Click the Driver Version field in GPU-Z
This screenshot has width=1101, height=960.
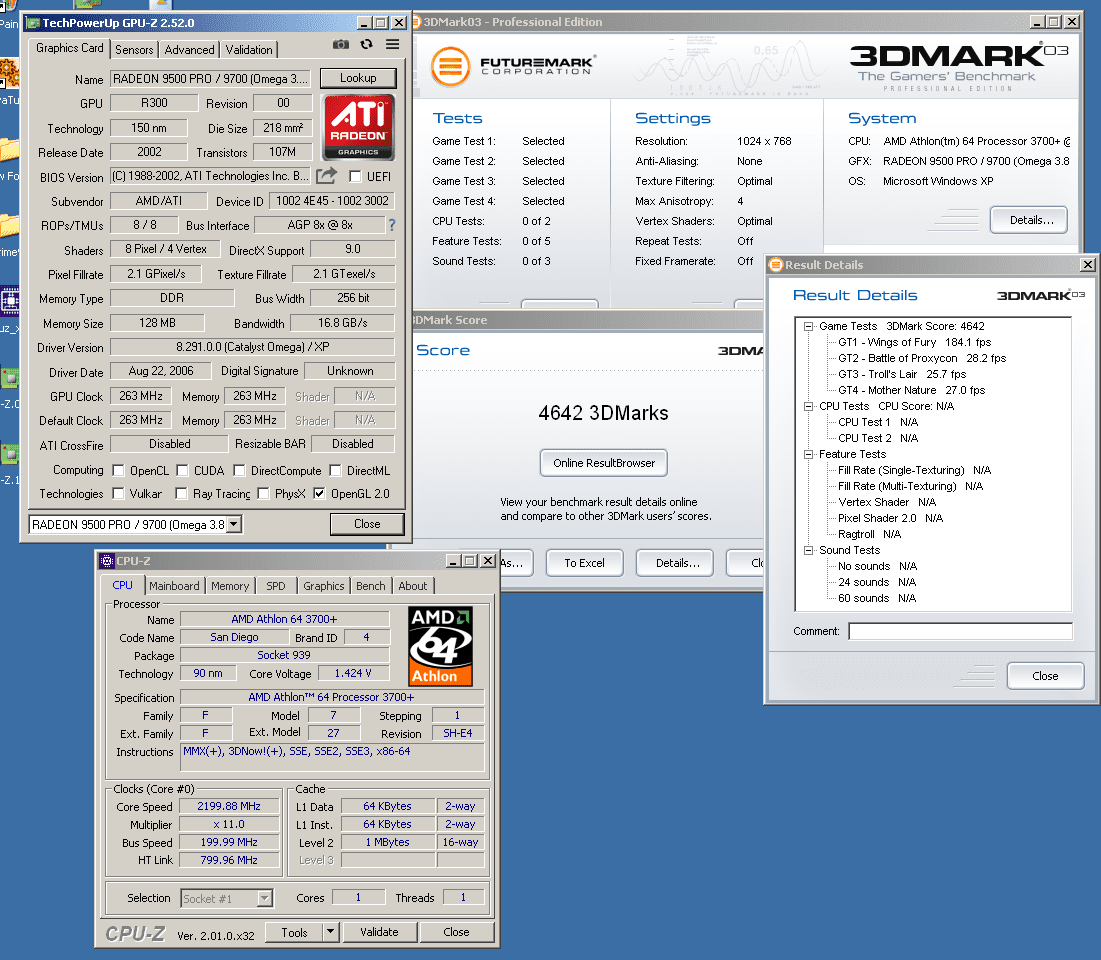pyautogui.click(x=253, y=347)
